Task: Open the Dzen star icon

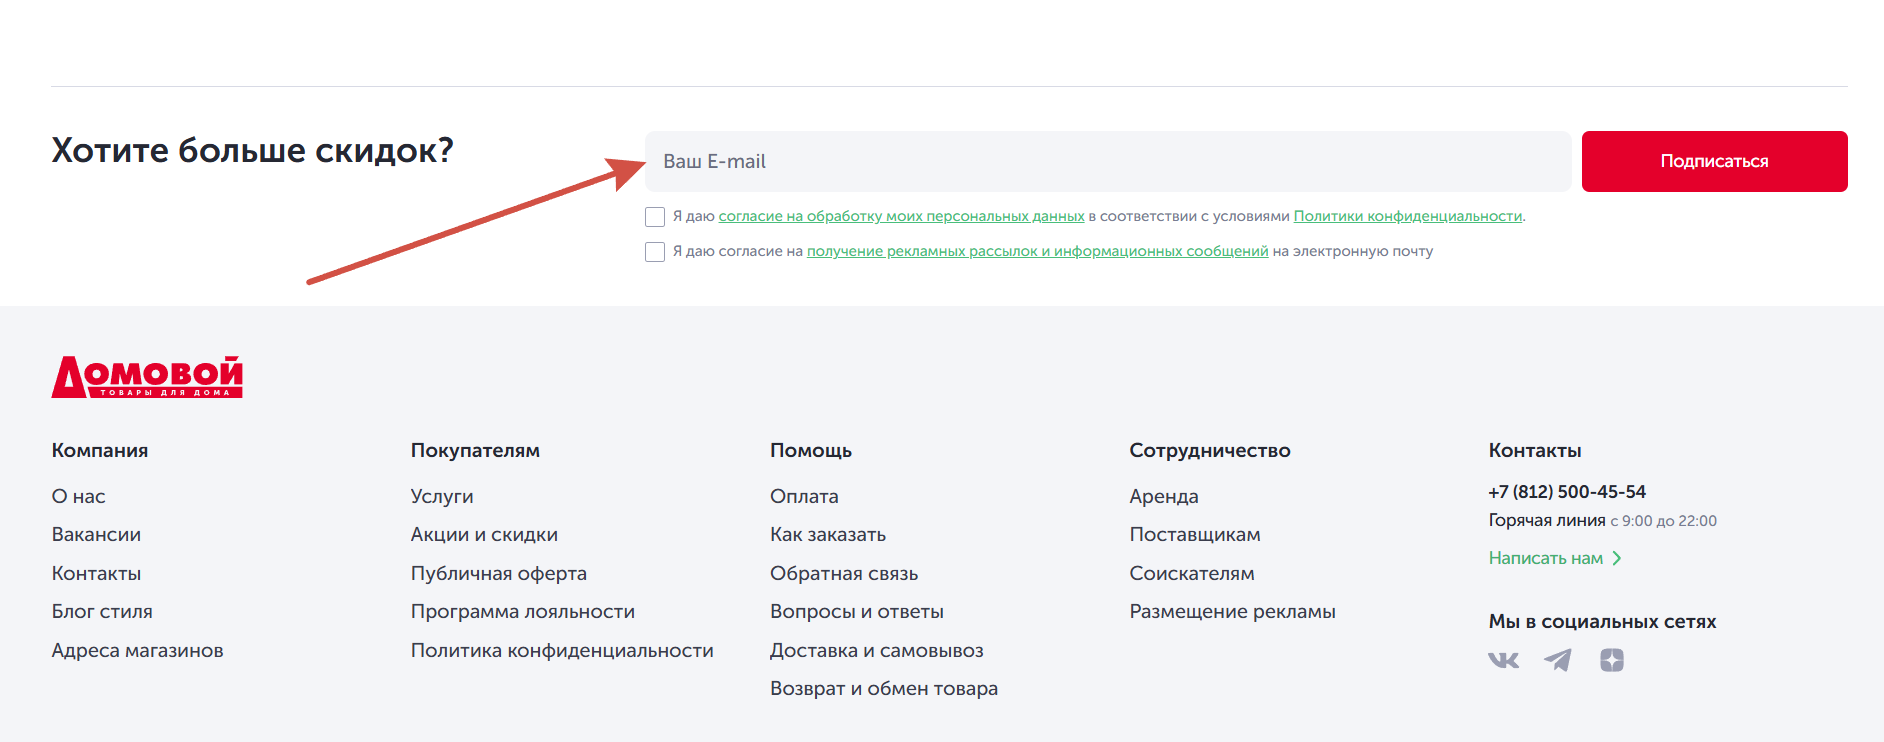Action: pyautogui.click(x=1612, y=660)
